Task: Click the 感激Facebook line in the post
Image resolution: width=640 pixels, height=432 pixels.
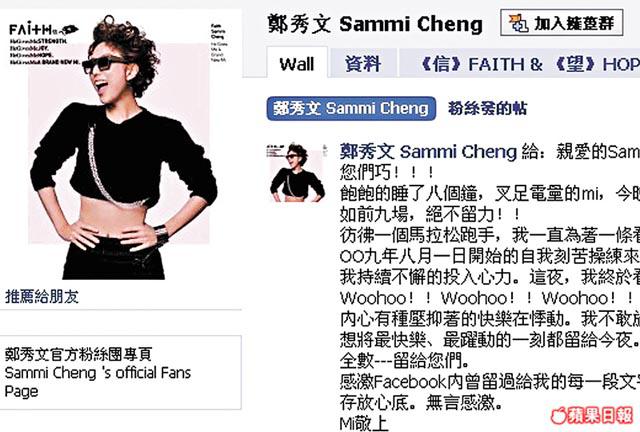Action: [490, 382]
